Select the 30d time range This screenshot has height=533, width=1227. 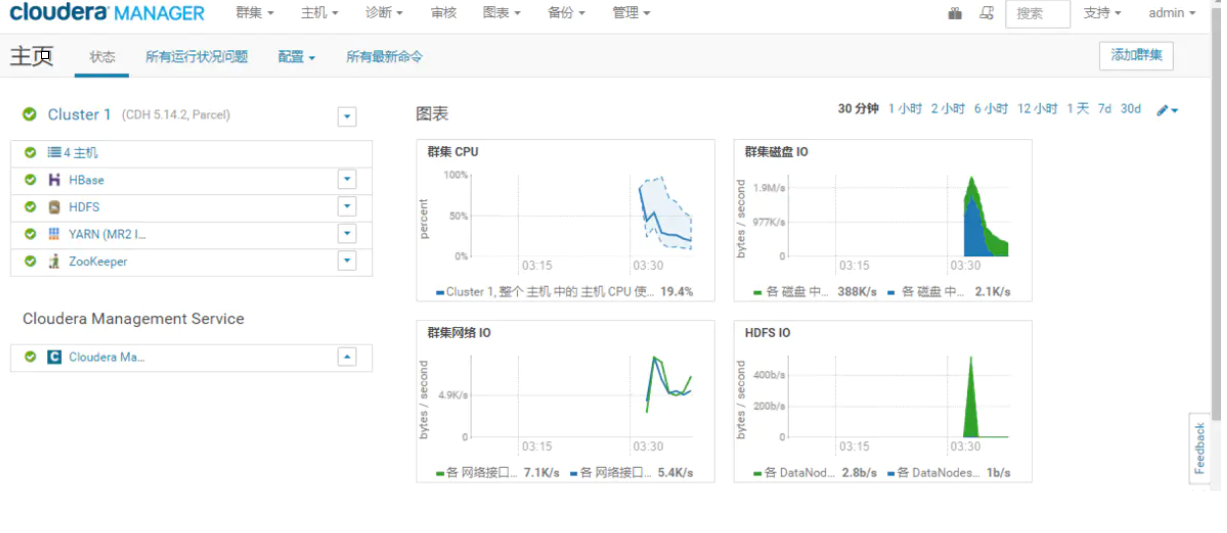(x=1131, y=109)
